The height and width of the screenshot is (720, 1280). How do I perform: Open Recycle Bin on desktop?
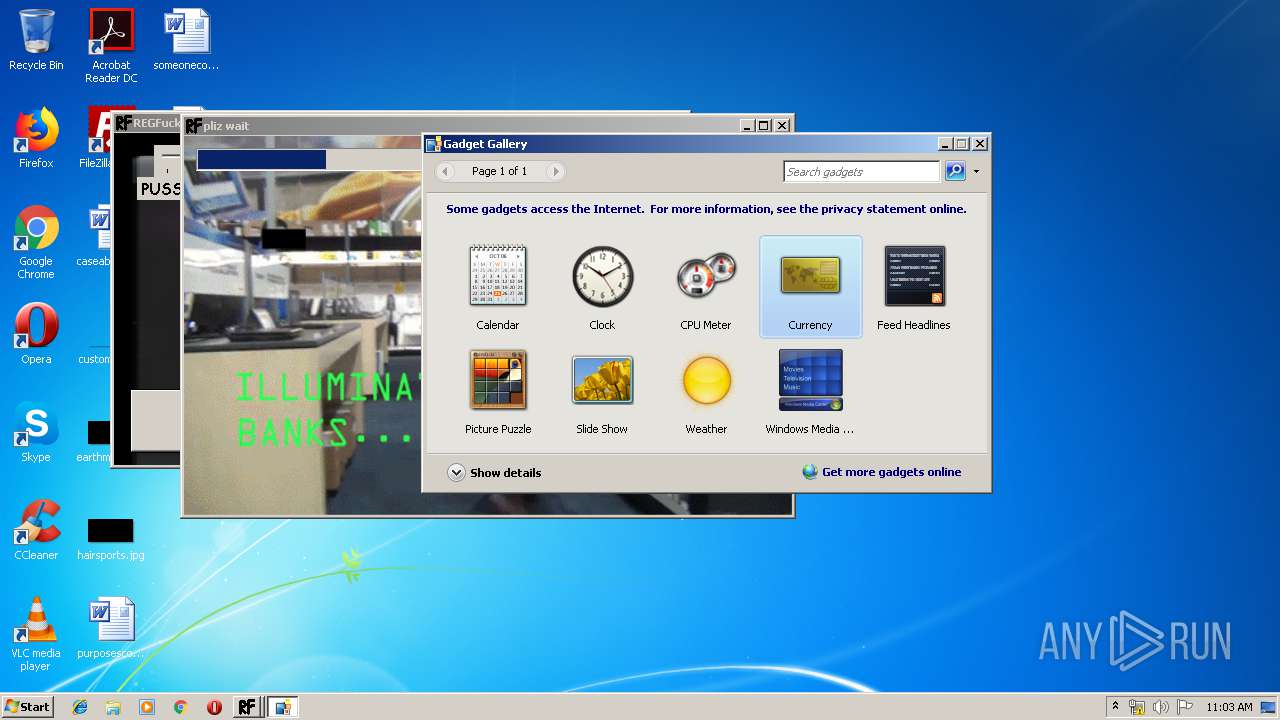36,40
